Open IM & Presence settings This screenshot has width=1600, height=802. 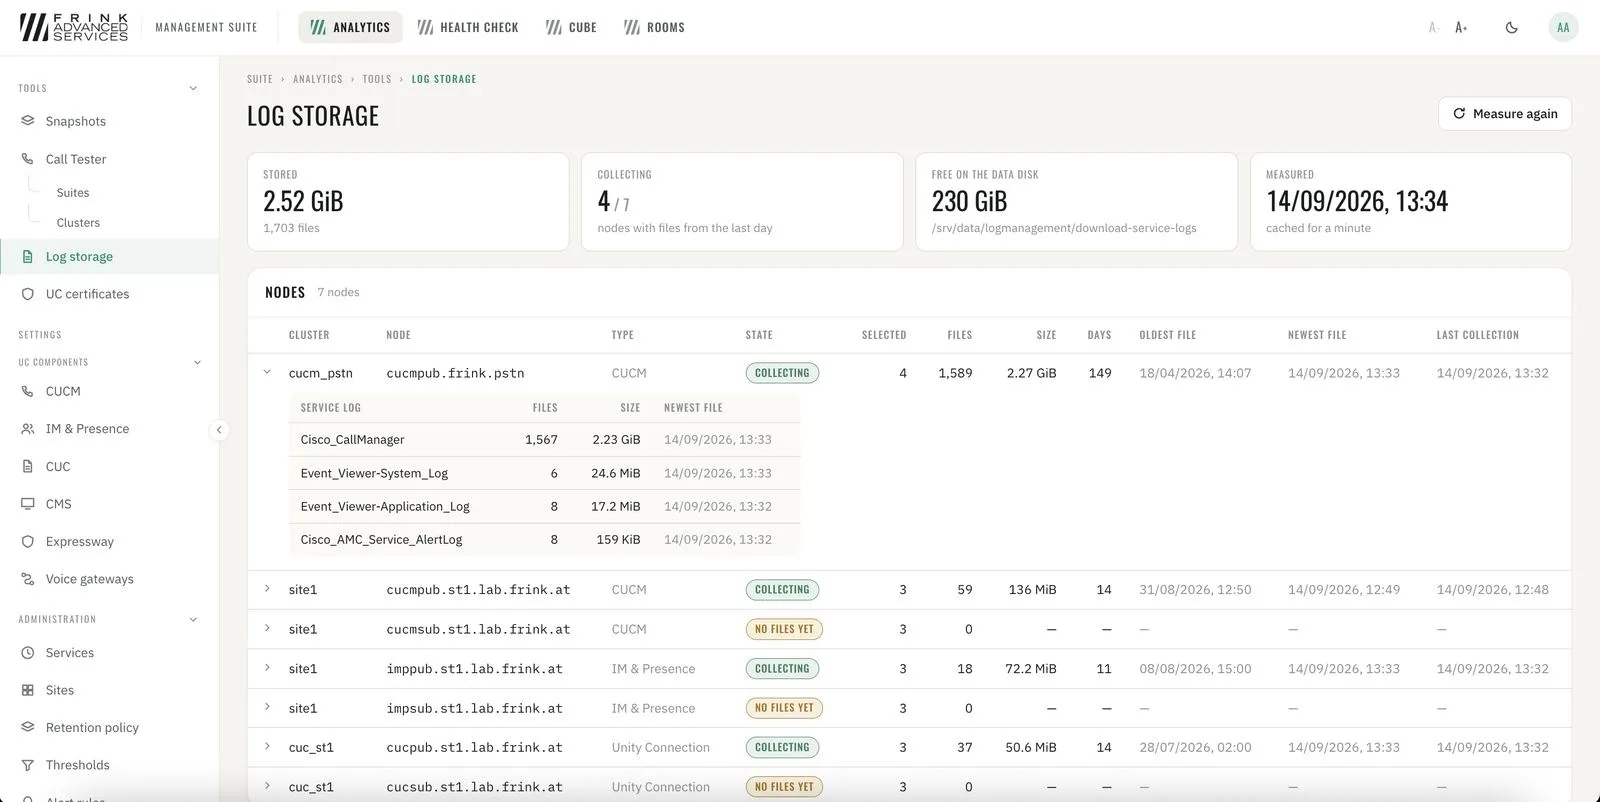[87, 429]
